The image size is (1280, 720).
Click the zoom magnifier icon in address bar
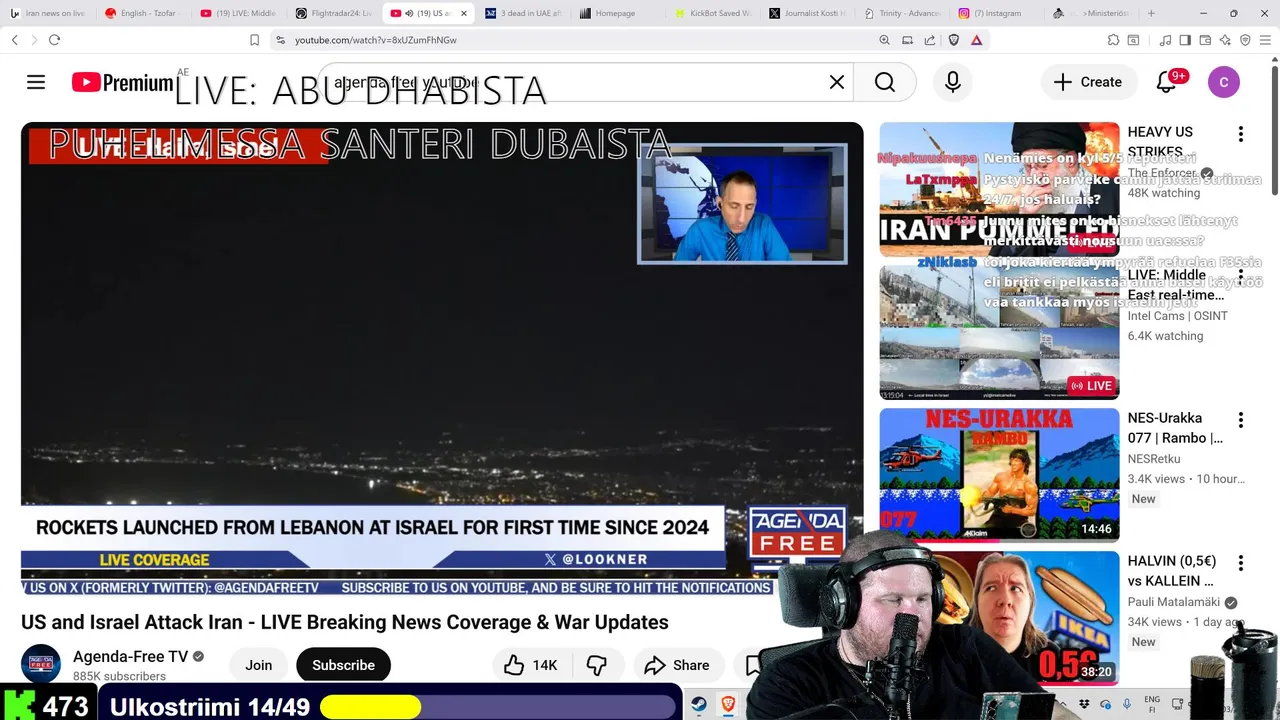point(884,40)
